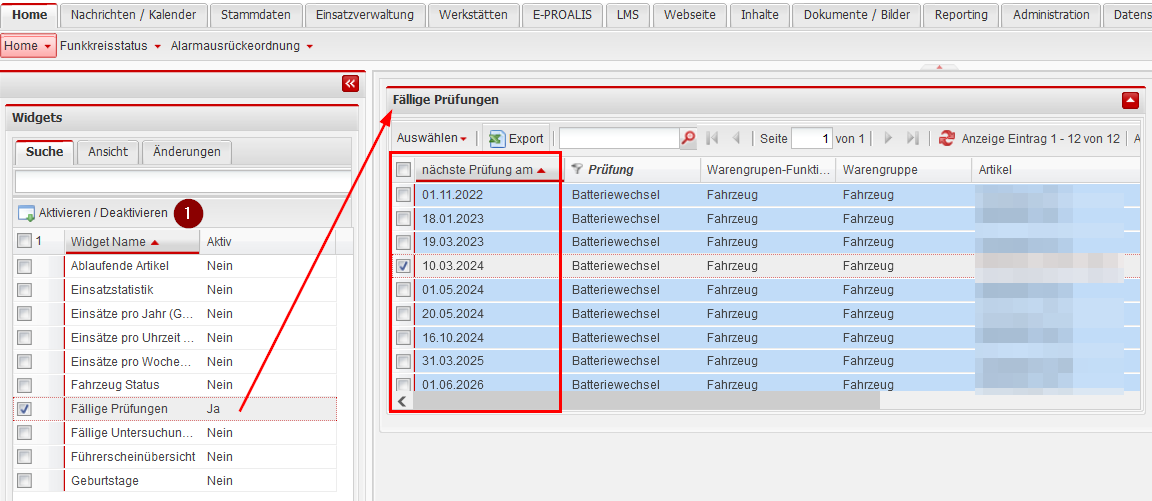1152x501 pixels.
Task: Open the Änderungen tab in Widgets
Action: [x=187, y=152]
